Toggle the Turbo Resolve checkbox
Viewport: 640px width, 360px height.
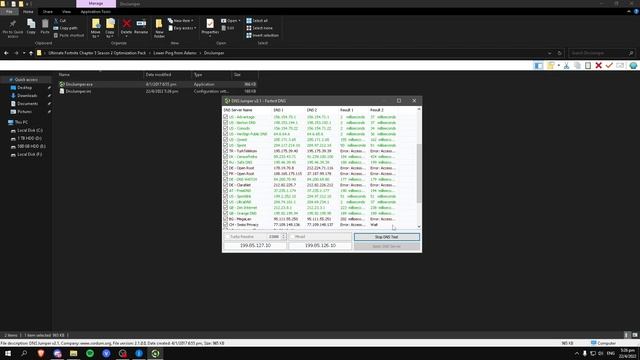pos(227,237)
